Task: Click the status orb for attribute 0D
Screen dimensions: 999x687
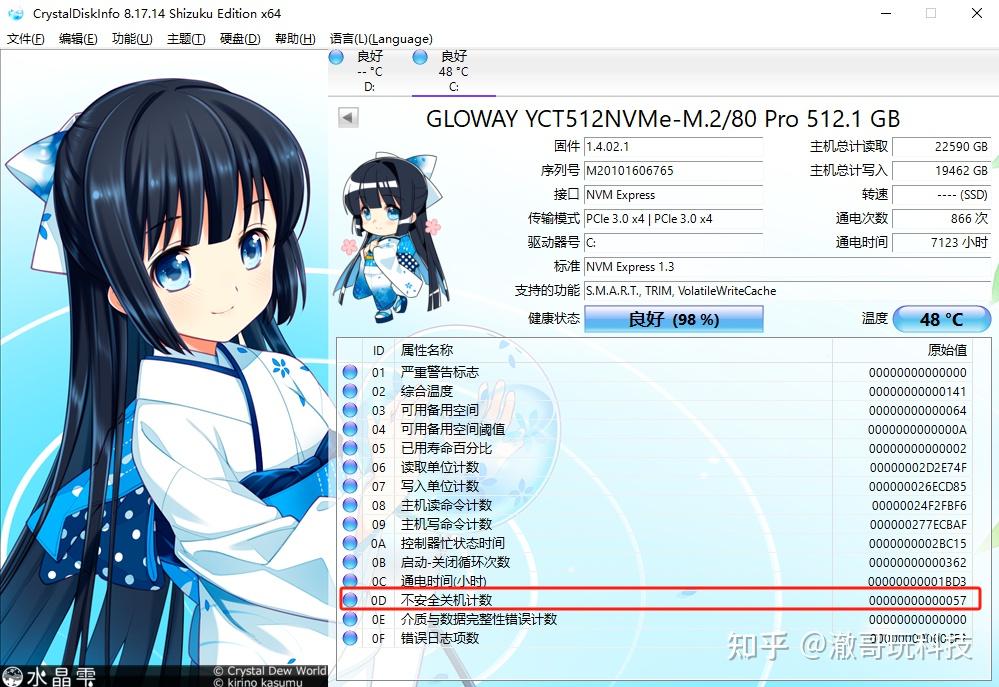Action: [350, 600]
